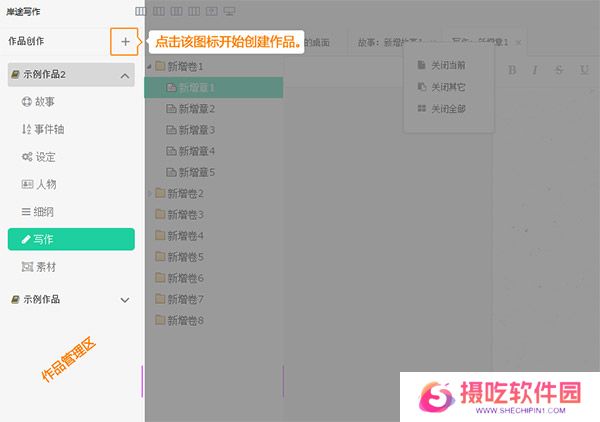Open the 设定 settings section

pyautogui.click(x=39, y=157)
